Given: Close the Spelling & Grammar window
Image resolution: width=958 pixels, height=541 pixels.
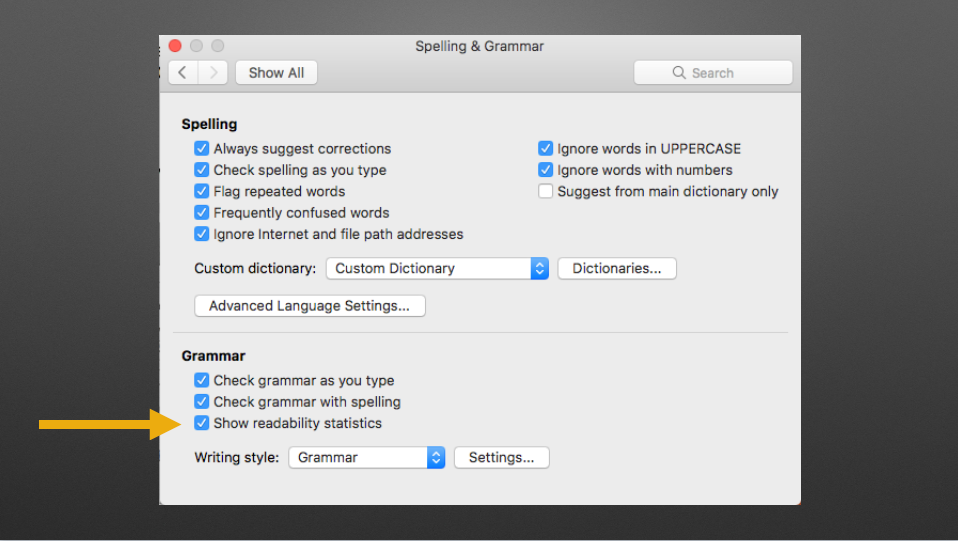Looking at the screenshot, I should click(x=175, y=46).
